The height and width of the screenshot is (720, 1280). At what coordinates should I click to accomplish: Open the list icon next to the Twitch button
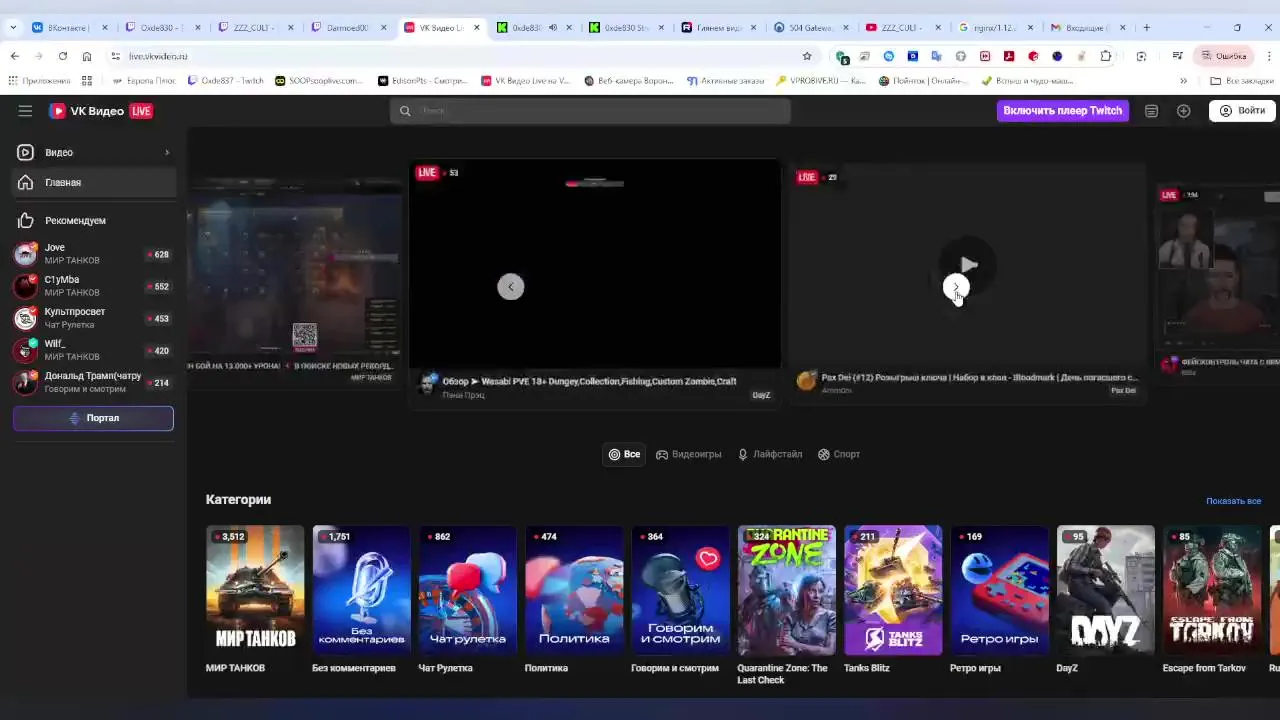1151,111
